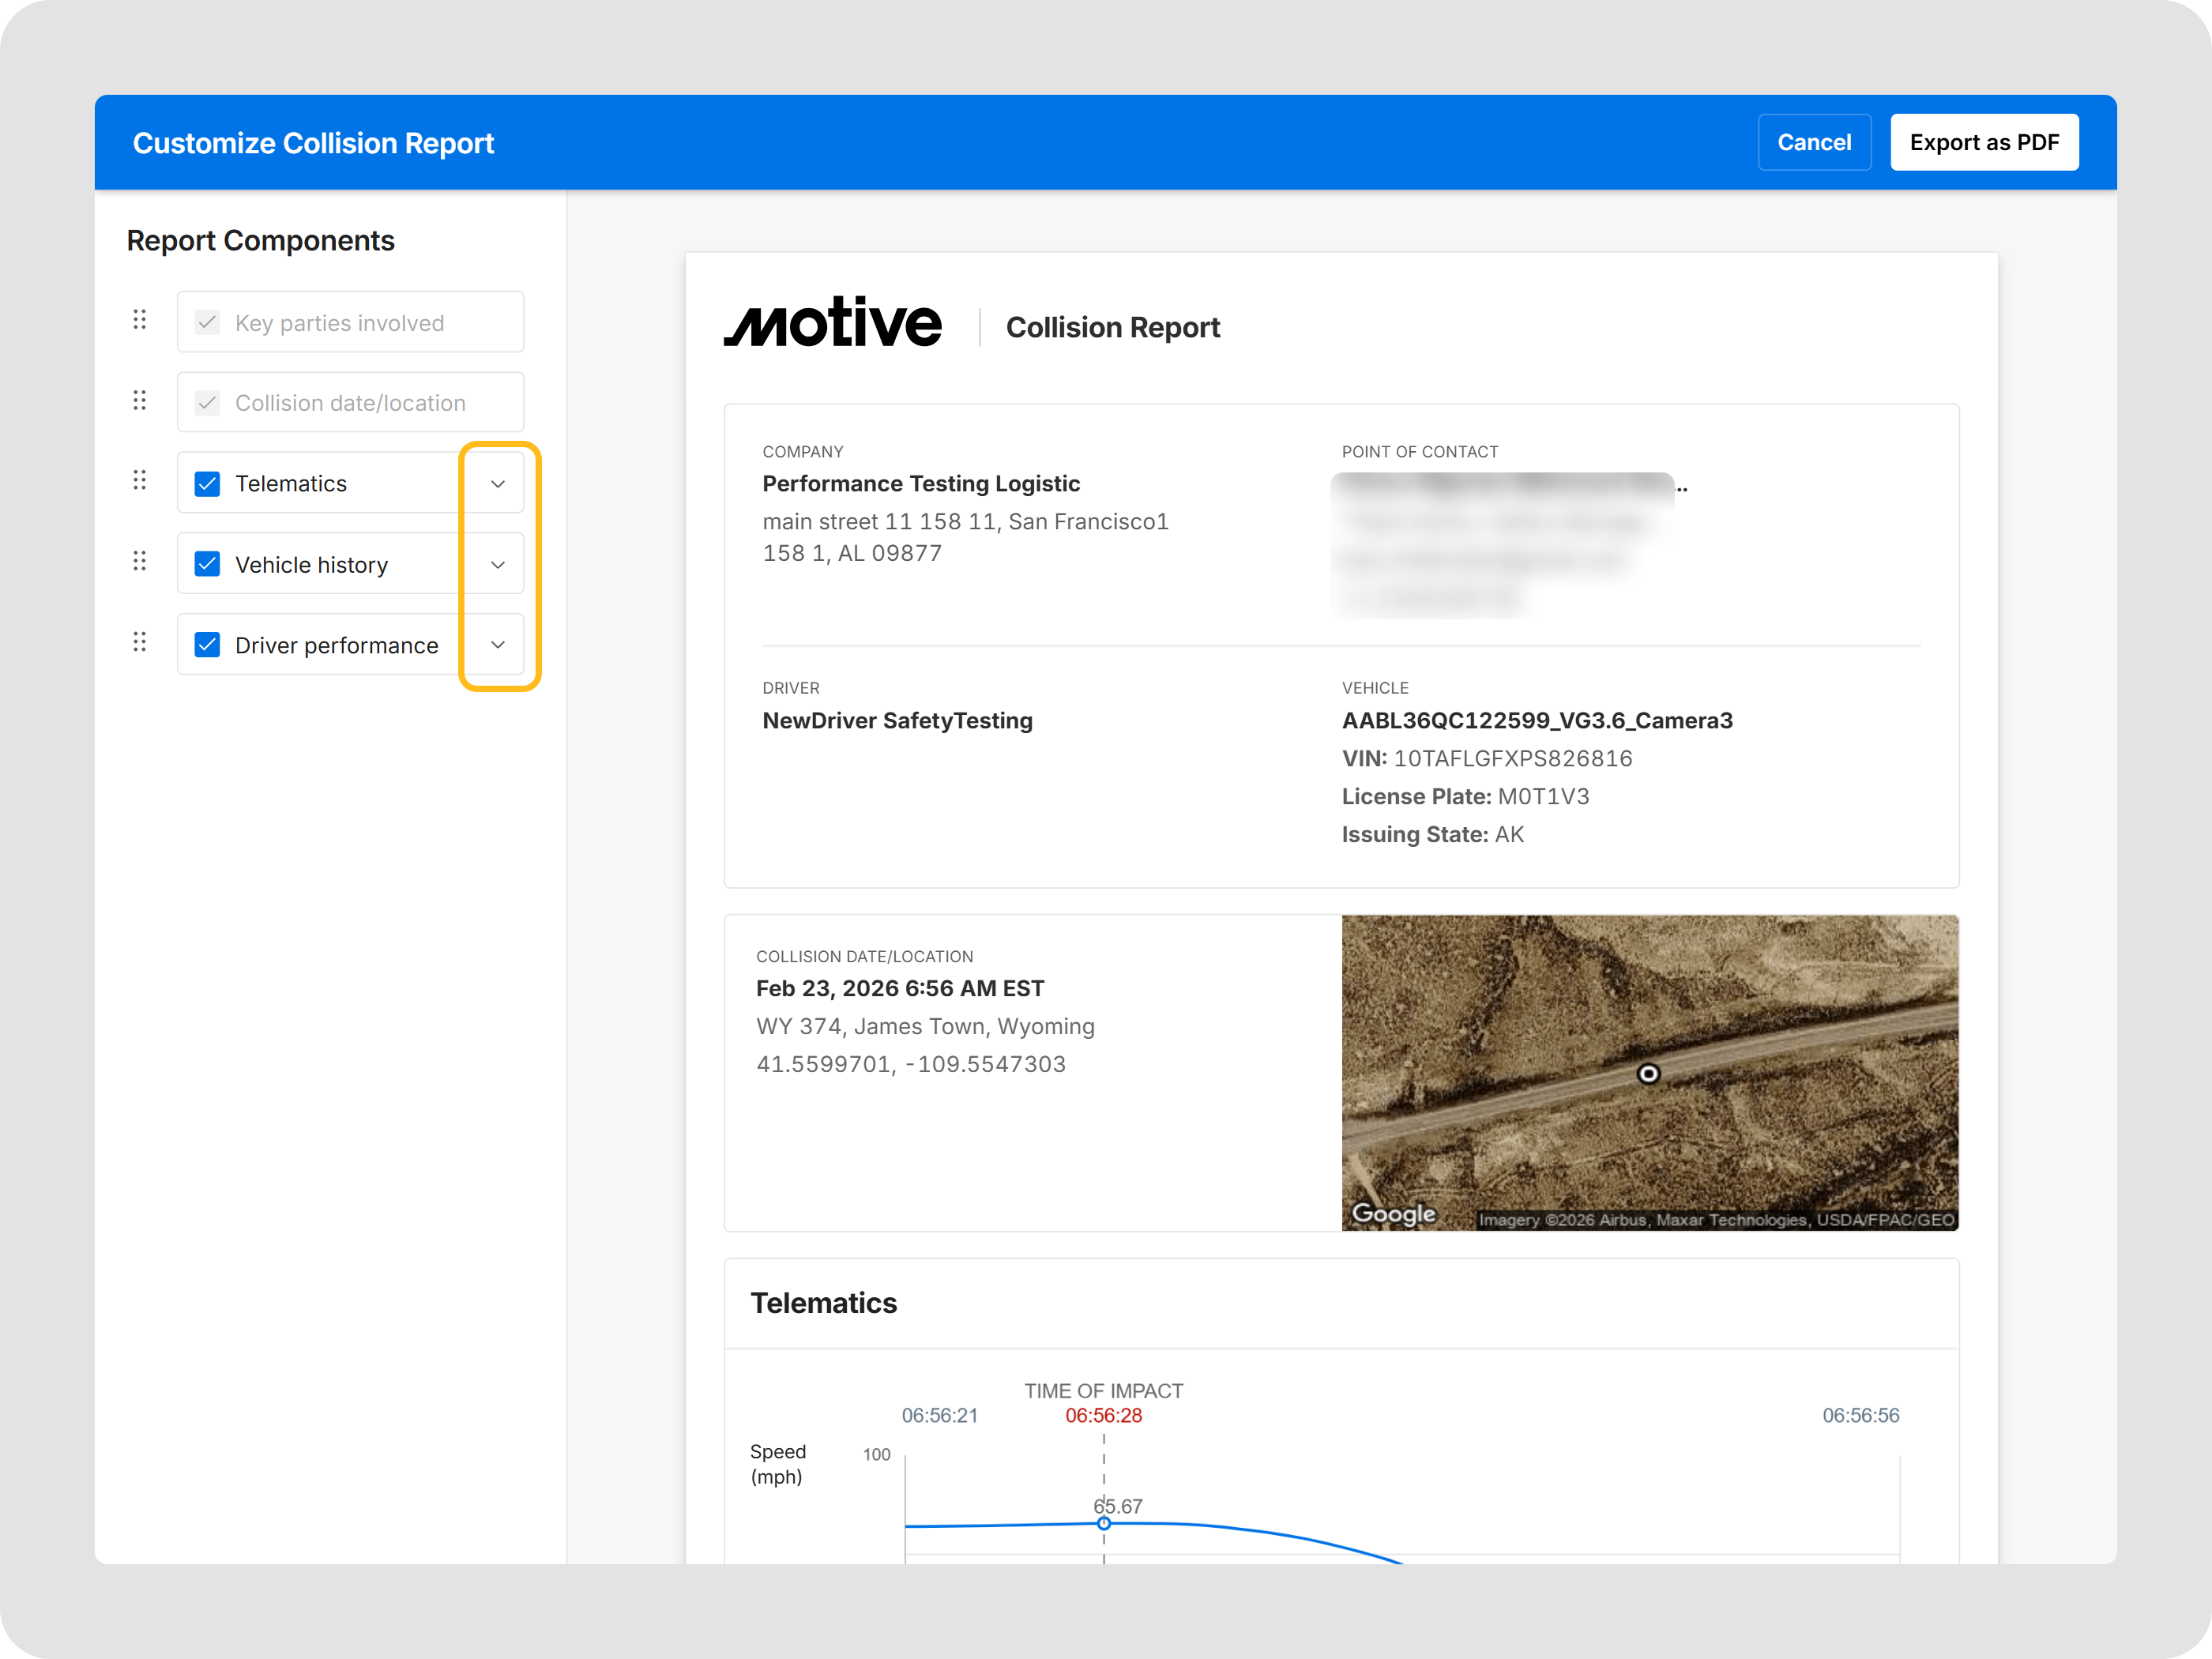Viewport: 2212px width, 1659px height.
Task: Click the Collision date/location item
Action: tap(350, 403)
